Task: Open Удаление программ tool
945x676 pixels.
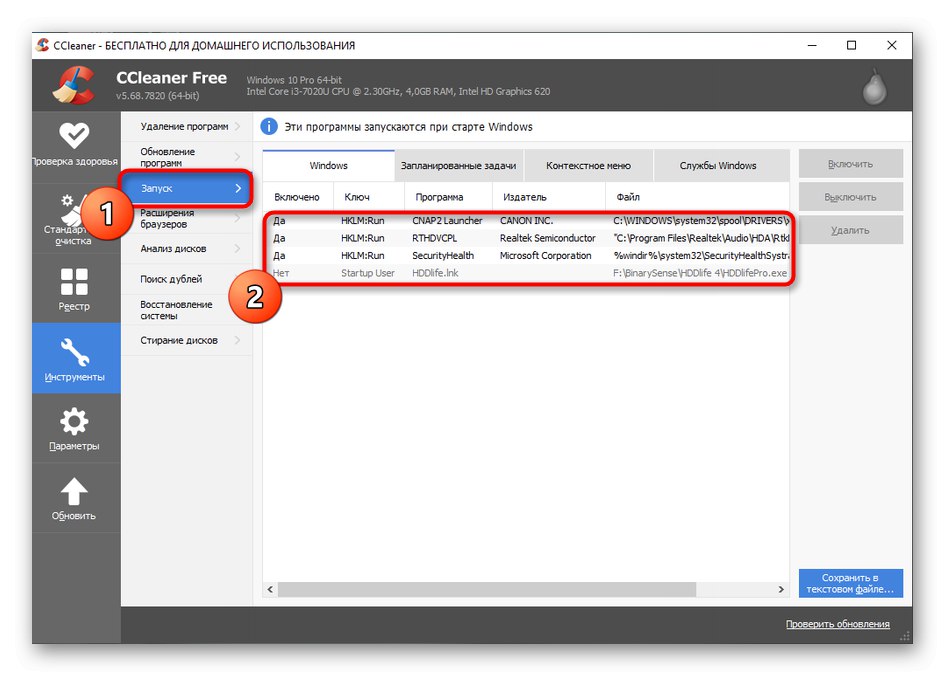Action: pyautogui.click(x=187, y=127)
